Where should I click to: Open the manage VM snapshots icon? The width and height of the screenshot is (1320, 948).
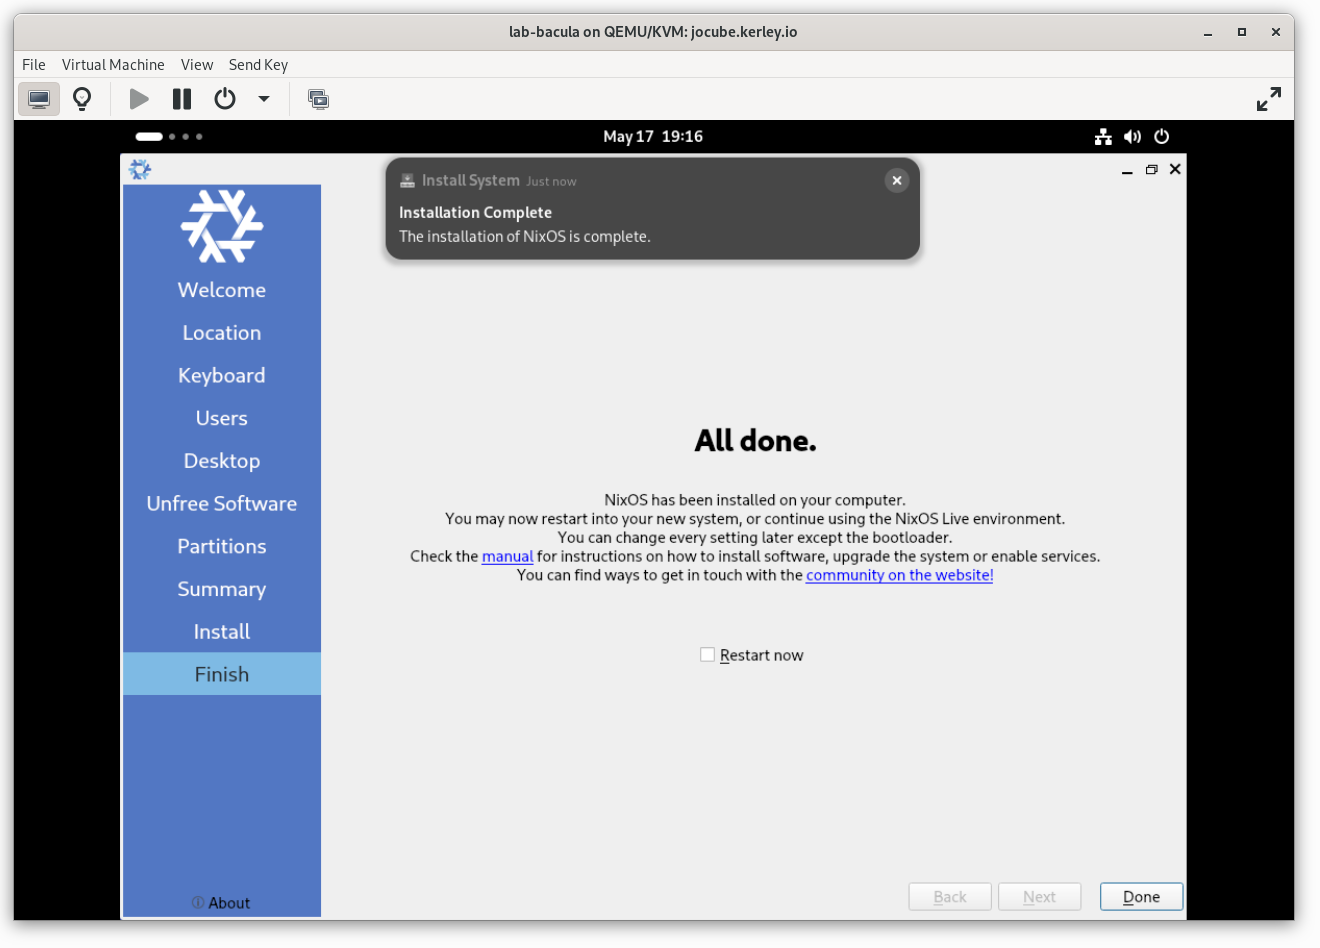[318, 99]
